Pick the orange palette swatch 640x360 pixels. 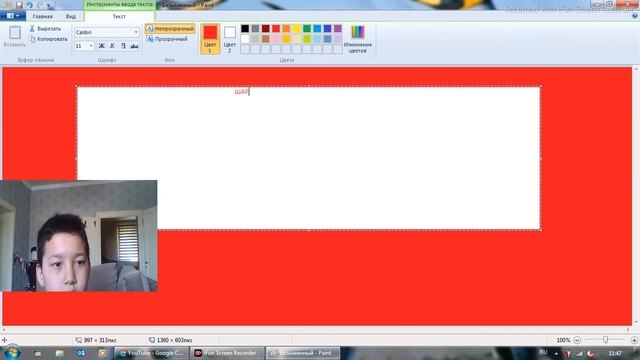(286, 29)
